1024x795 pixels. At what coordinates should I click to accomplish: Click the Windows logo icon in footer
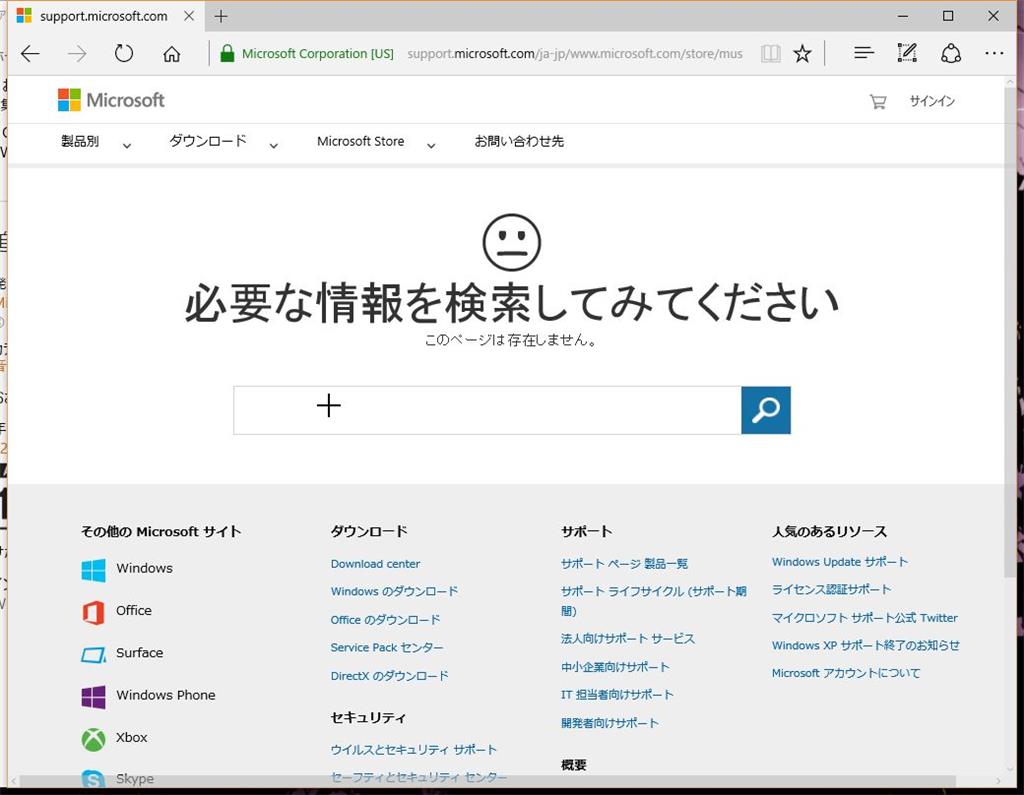point(93,570)
